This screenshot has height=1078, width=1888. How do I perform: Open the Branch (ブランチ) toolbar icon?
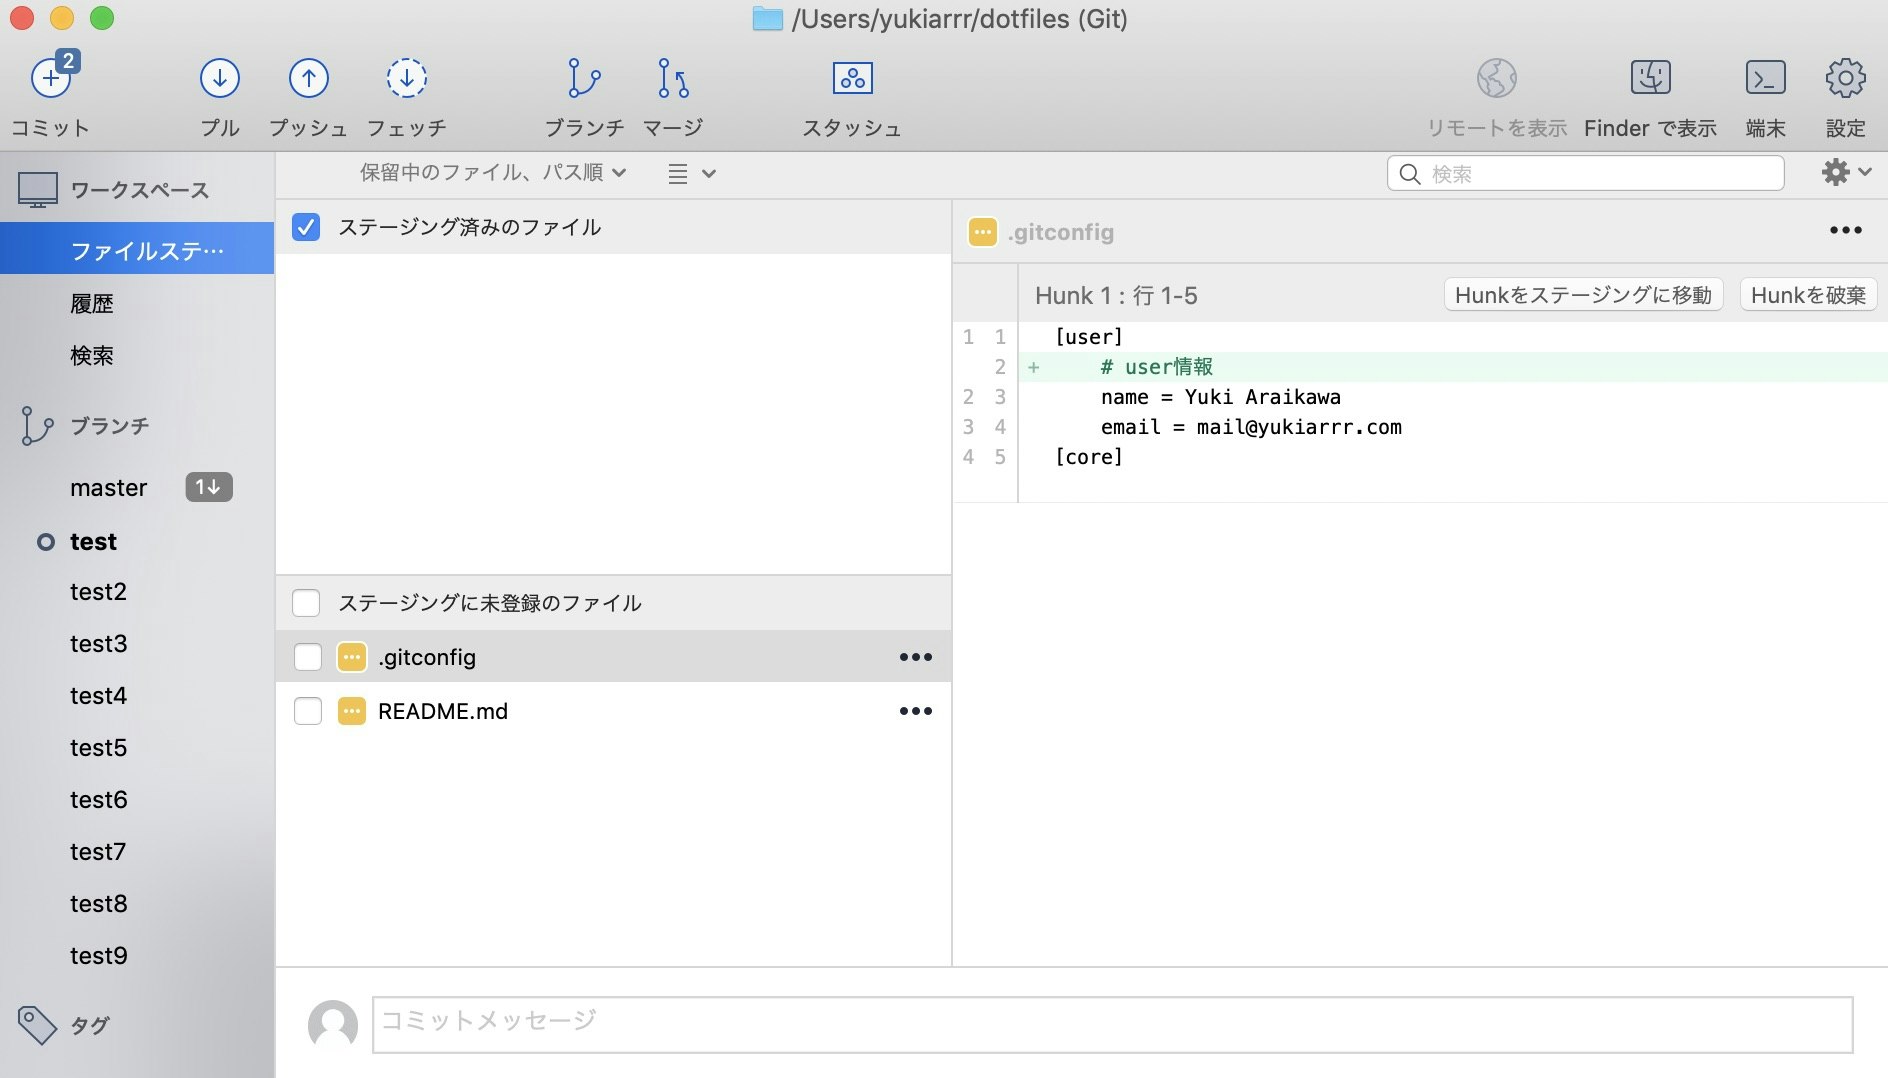tap(584, 78)
